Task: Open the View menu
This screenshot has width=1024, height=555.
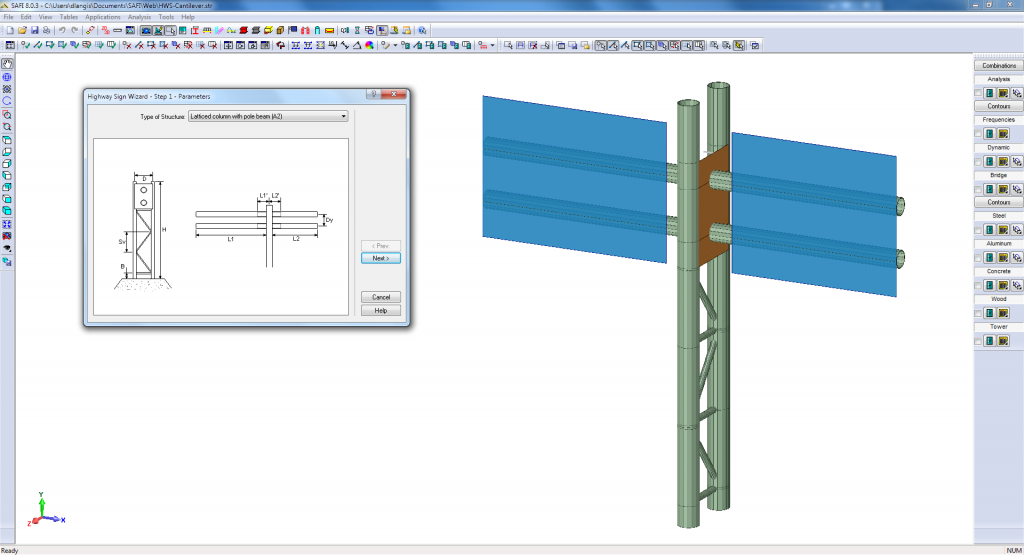Action: coord(45,17)
